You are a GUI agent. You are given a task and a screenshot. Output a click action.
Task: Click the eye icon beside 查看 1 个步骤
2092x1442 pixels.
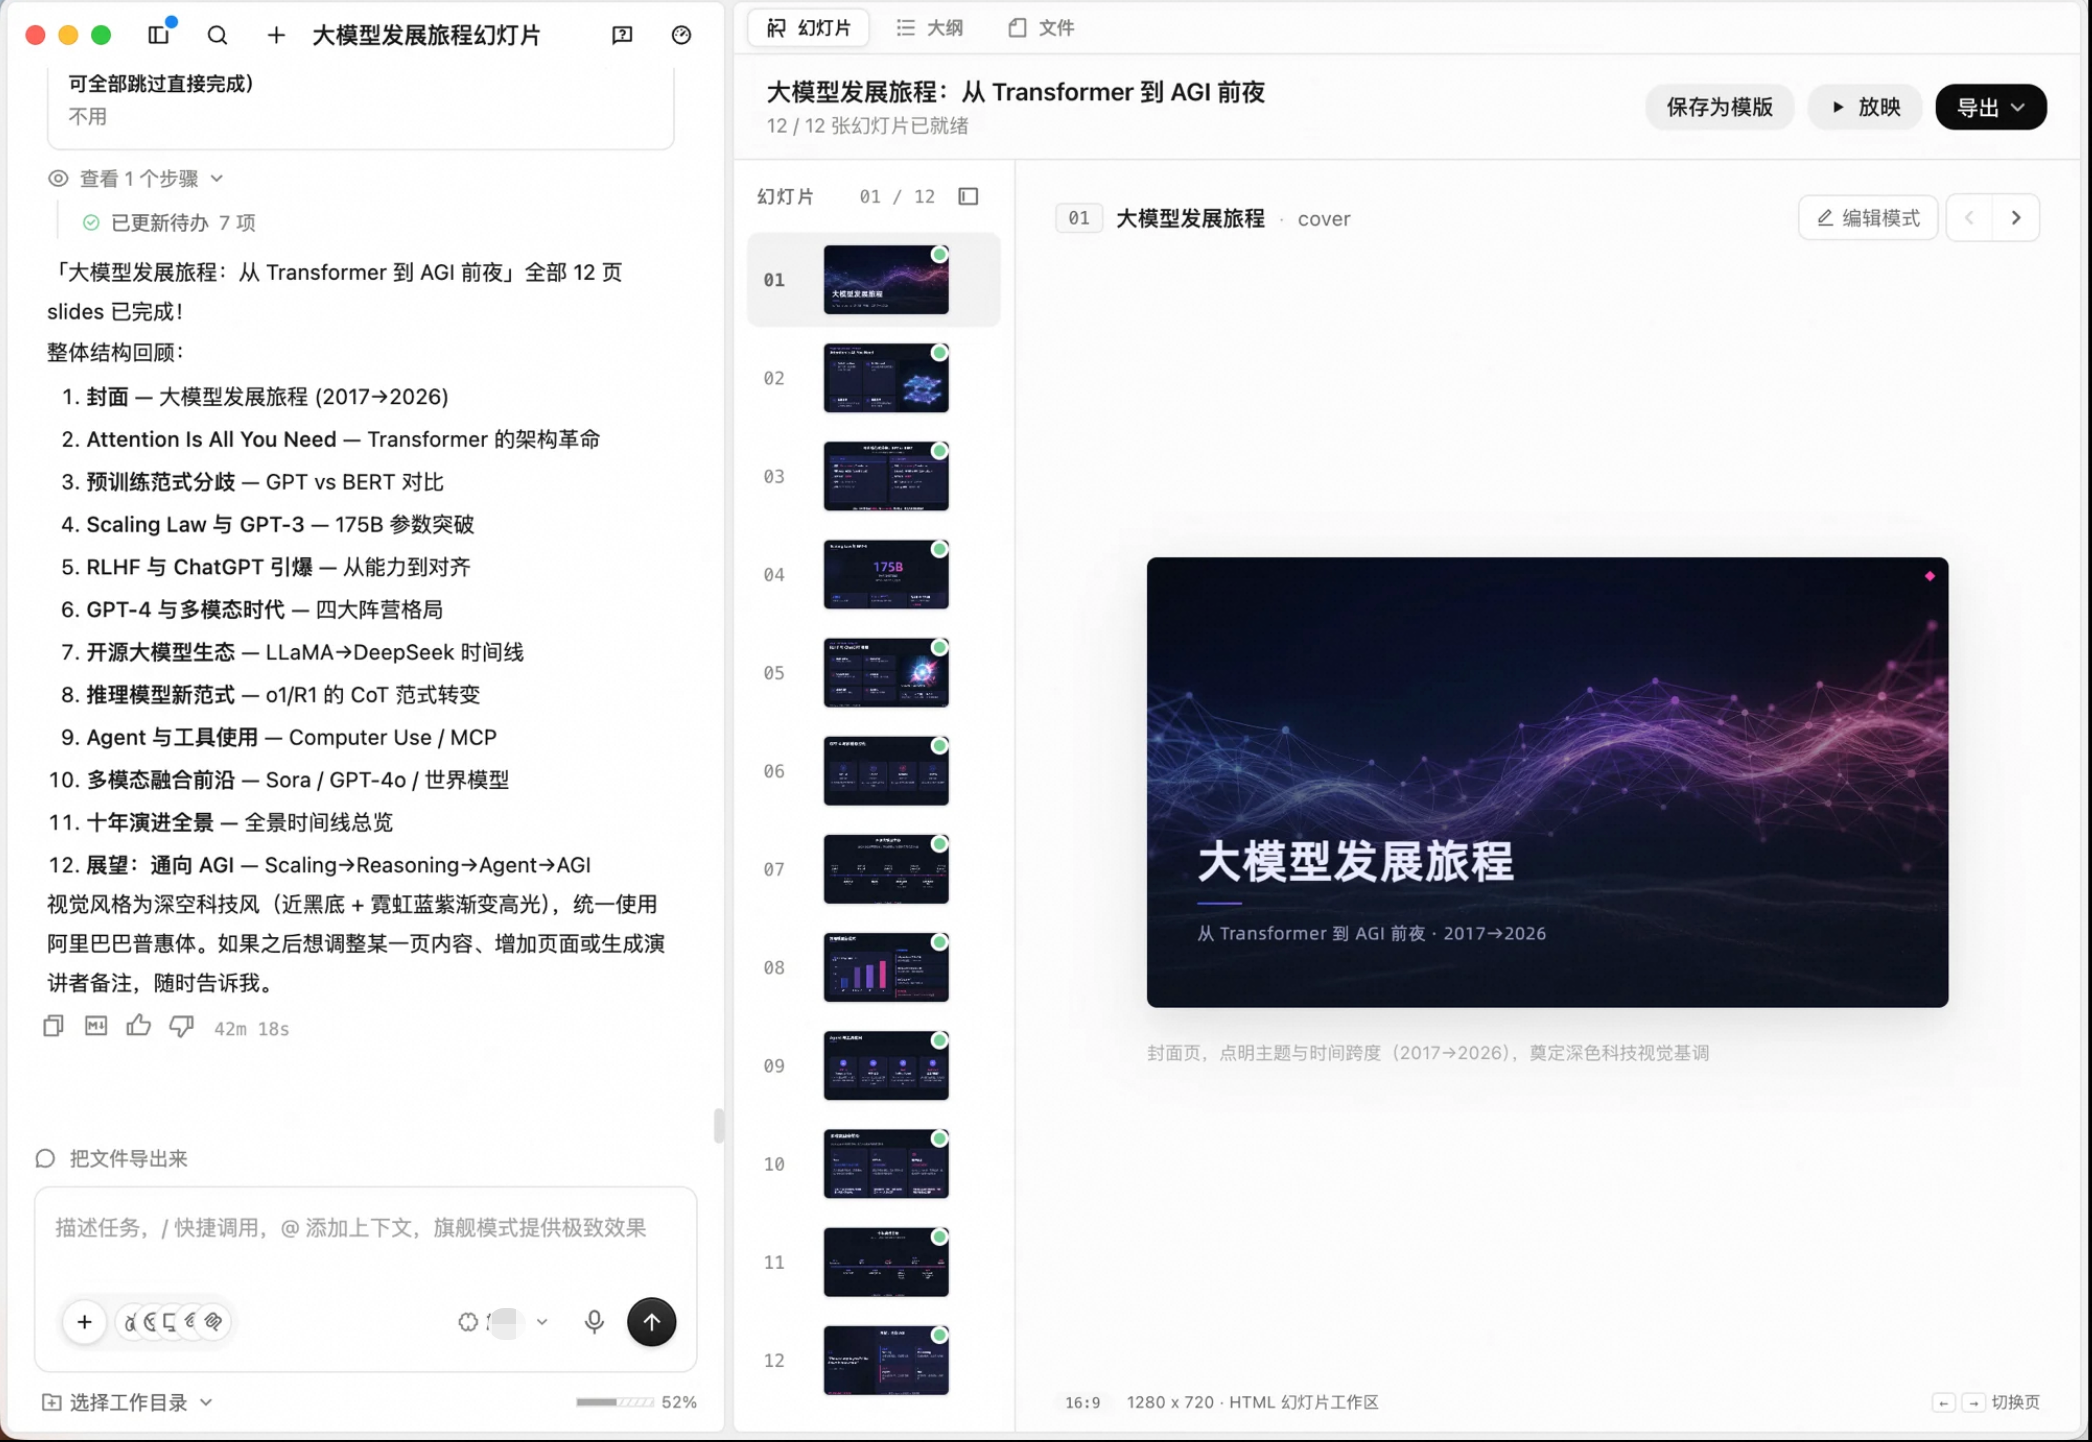[58, 178]
